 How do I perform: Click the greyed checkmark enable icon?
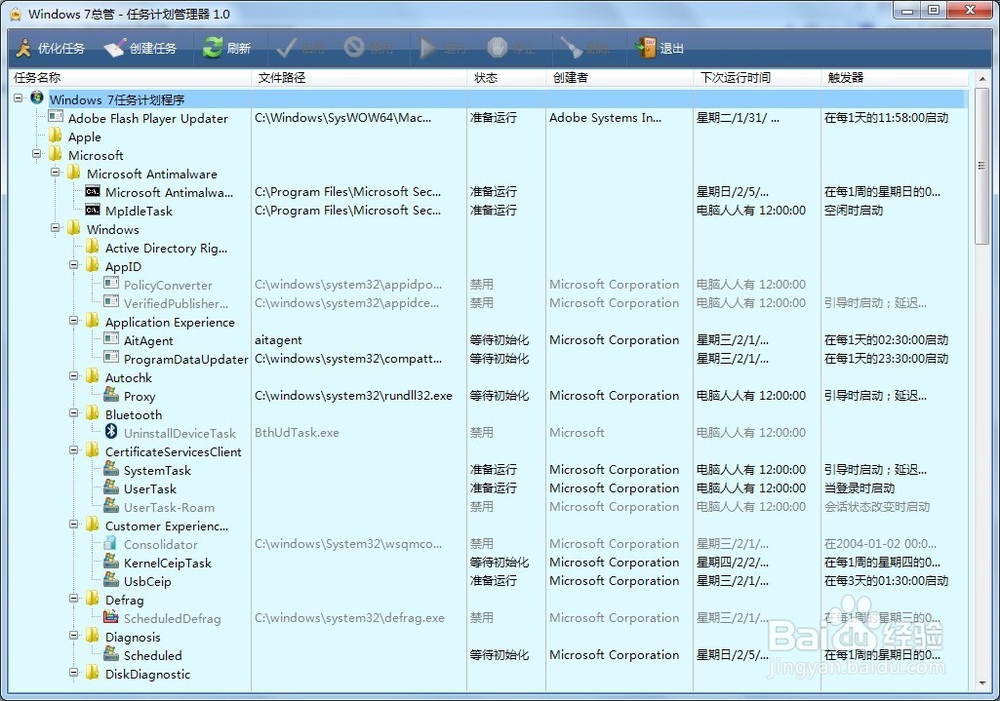coord(286,48)
